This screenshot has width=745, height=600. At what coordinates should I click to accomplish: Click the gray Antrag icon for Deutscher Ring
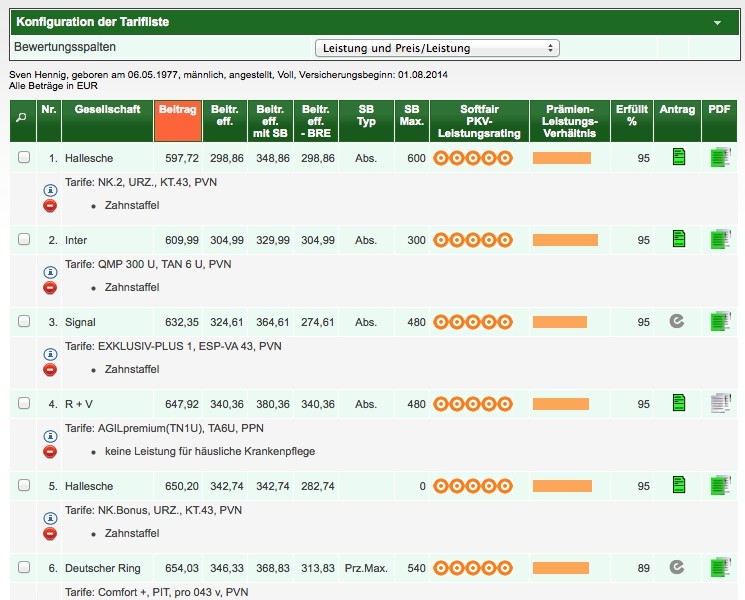(677, 567)
